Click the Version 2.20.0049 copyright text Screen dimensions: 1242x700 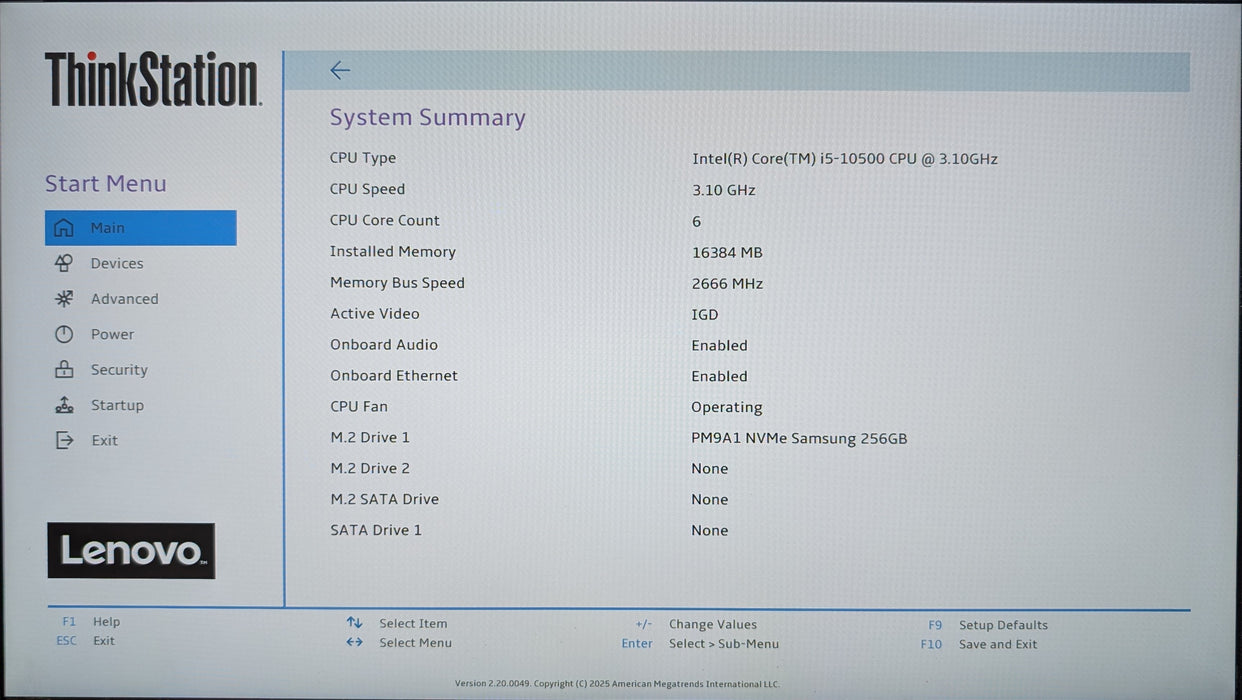617,684
